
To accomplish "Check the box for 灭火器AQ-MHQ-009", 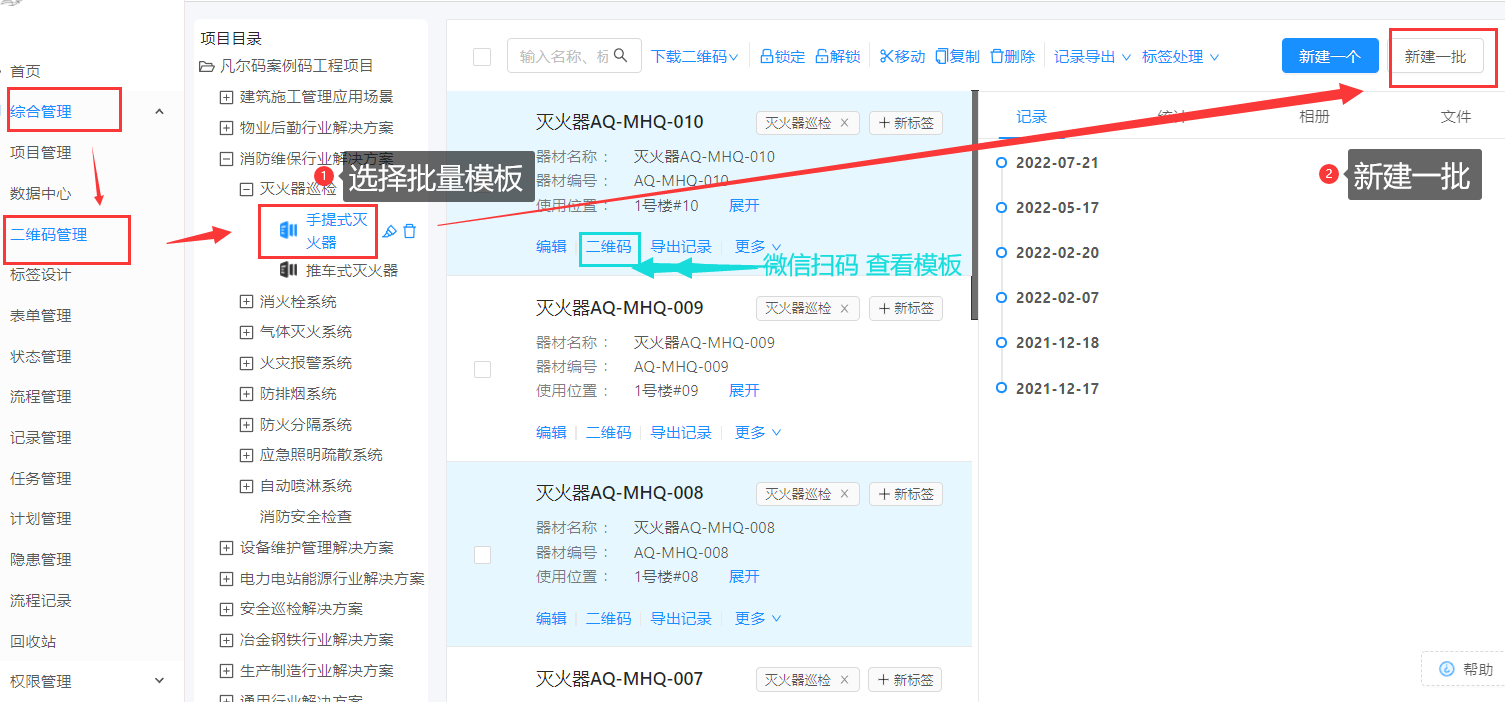I will 482,369.
